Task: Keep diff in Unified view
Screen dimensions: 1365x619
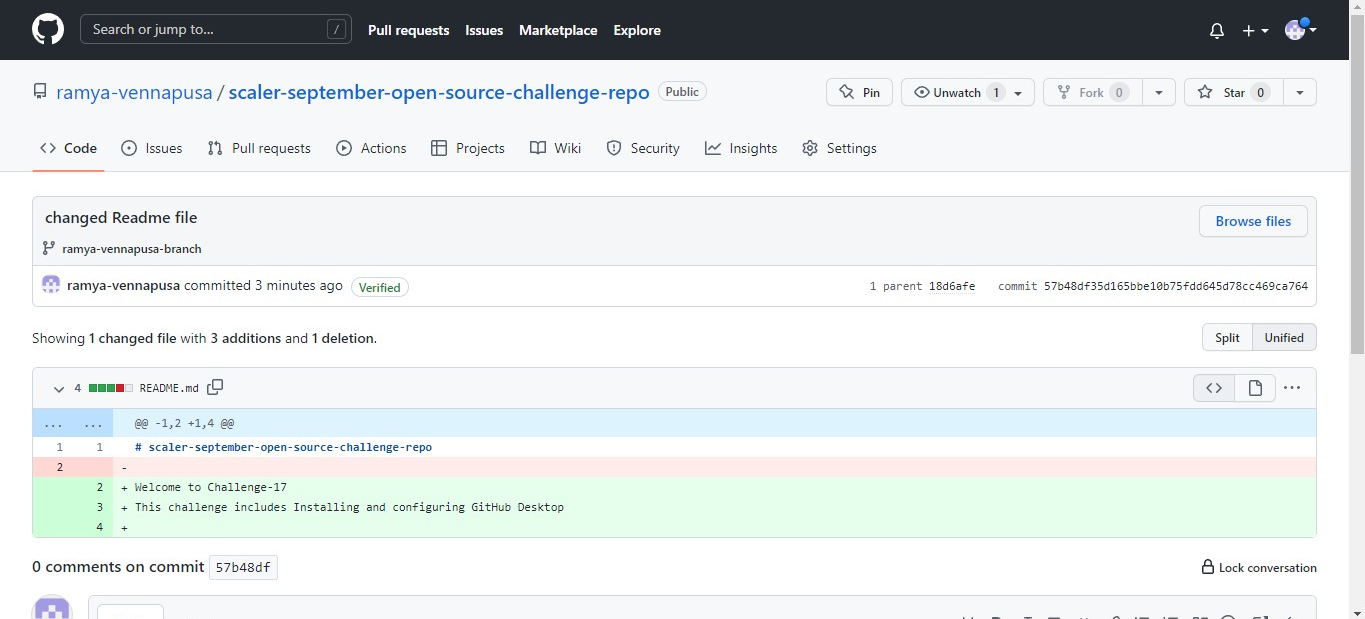Action: [1284, 337]
